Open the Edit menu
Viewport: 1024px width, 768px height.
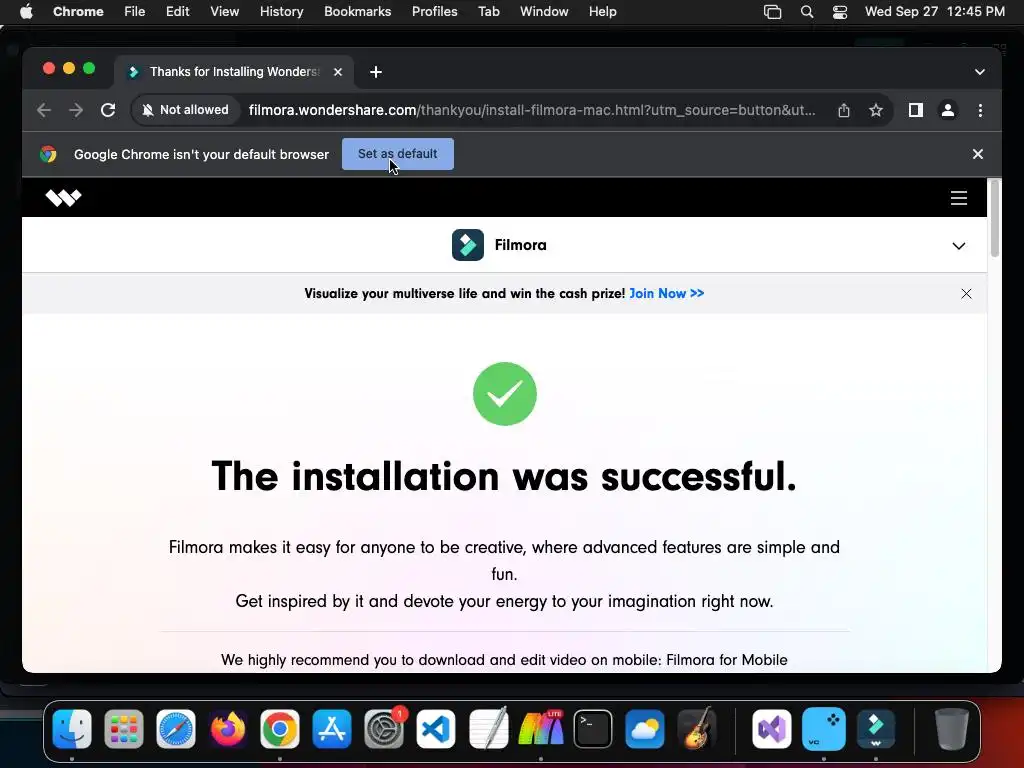pos(177,12)
